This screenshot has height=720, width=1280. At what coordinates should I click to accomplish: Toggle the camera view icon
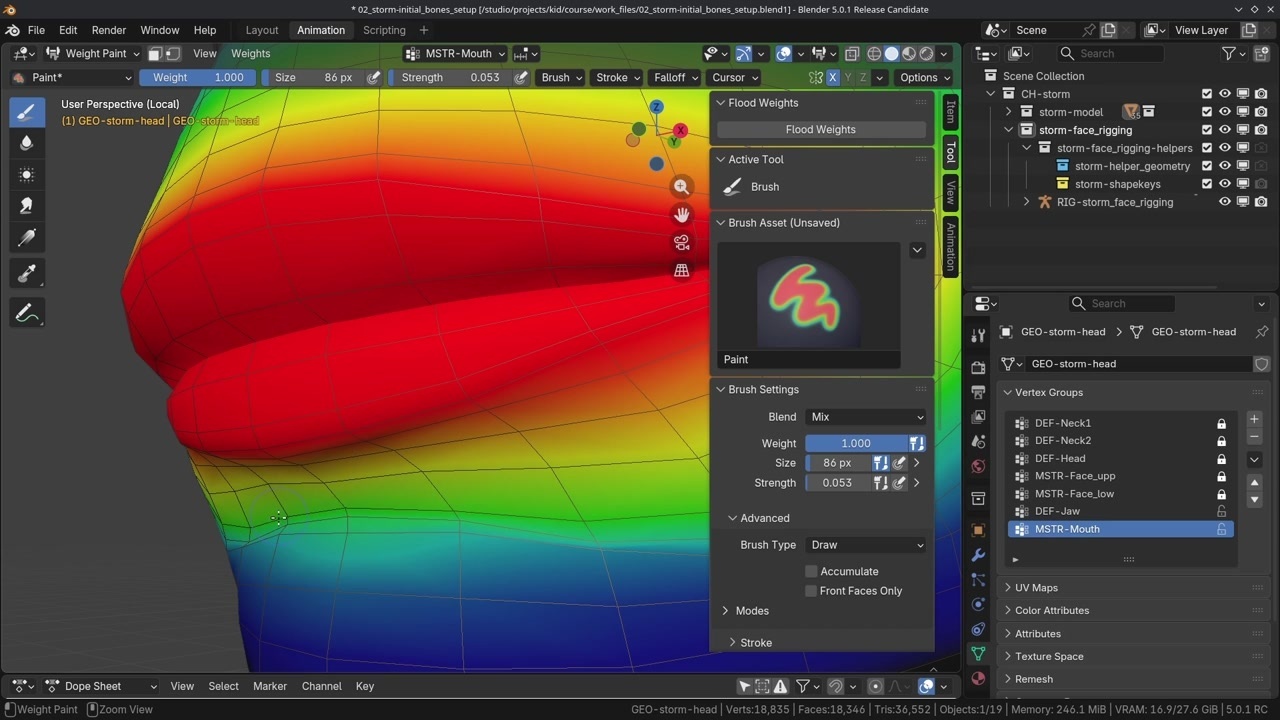[x=681, y=243]
